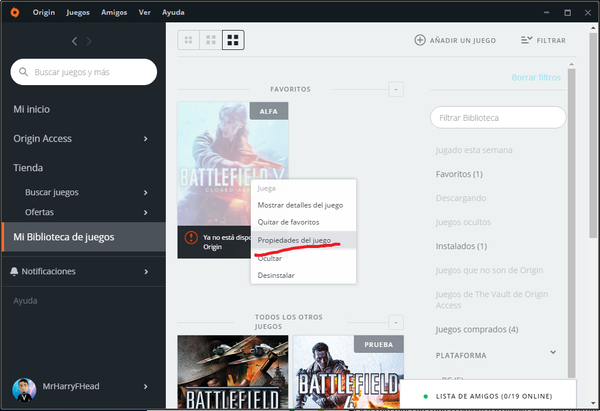This screenshot has width=600, height=411.
Task: Click Juegos ocultos filter
Action: coord(463,222)
